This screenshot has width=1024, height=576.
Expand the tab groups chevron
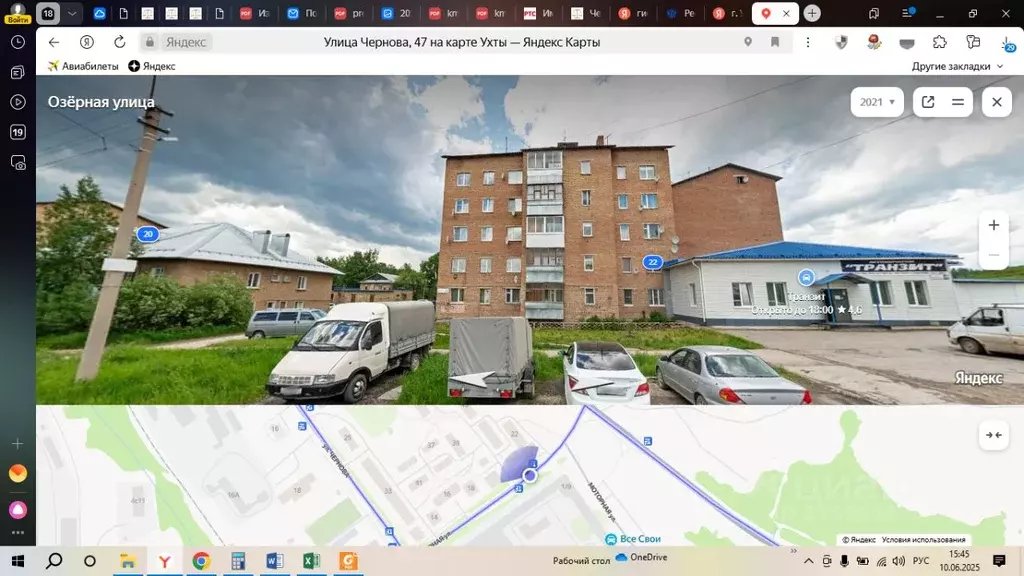pos(72,13)
